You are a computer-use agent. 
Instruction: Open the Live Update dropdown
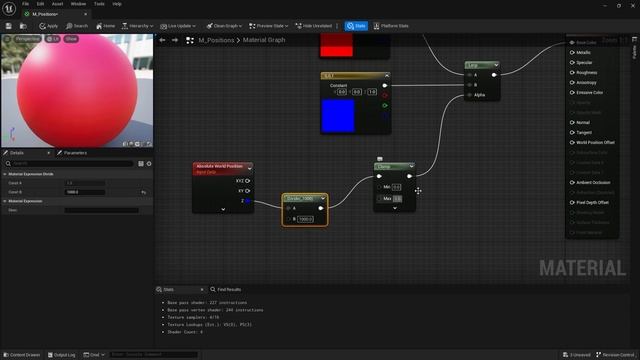[178, 26]
